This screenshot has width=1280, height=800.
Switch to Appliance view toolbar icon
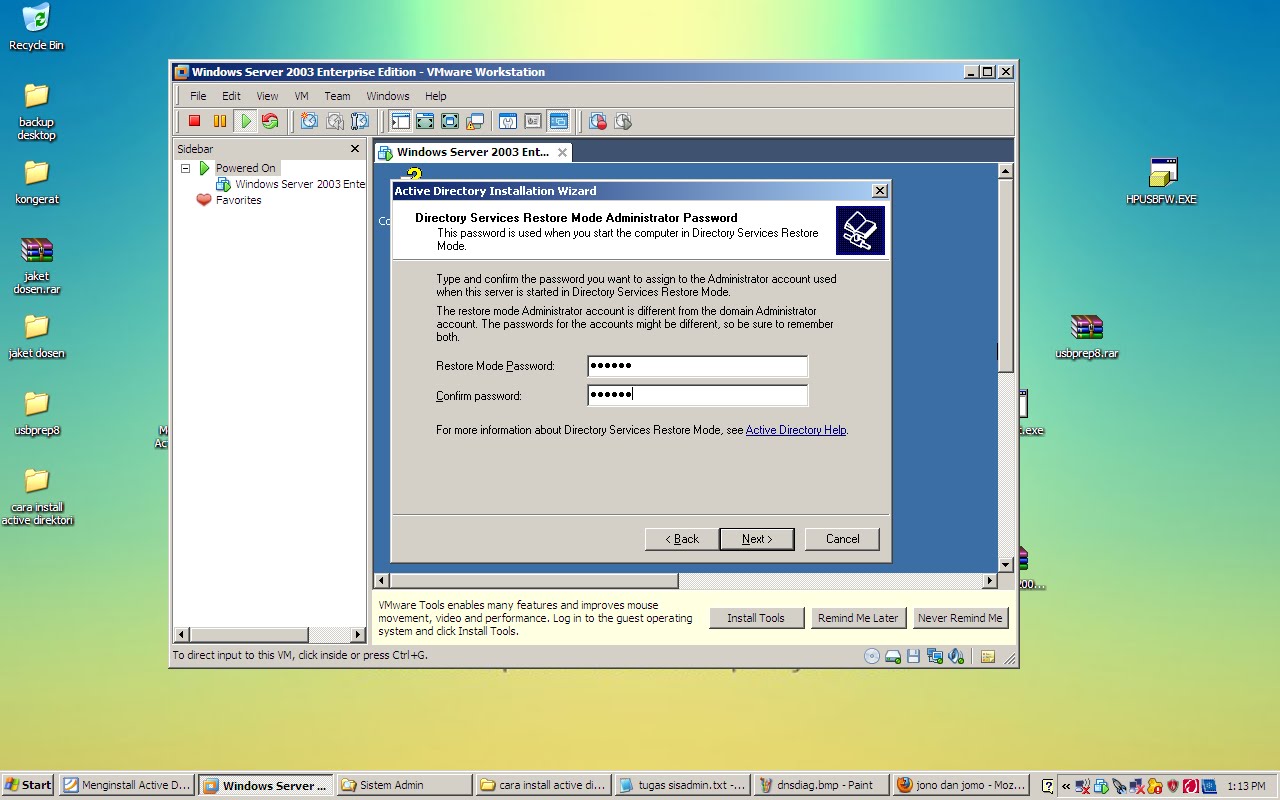(533, 121)
